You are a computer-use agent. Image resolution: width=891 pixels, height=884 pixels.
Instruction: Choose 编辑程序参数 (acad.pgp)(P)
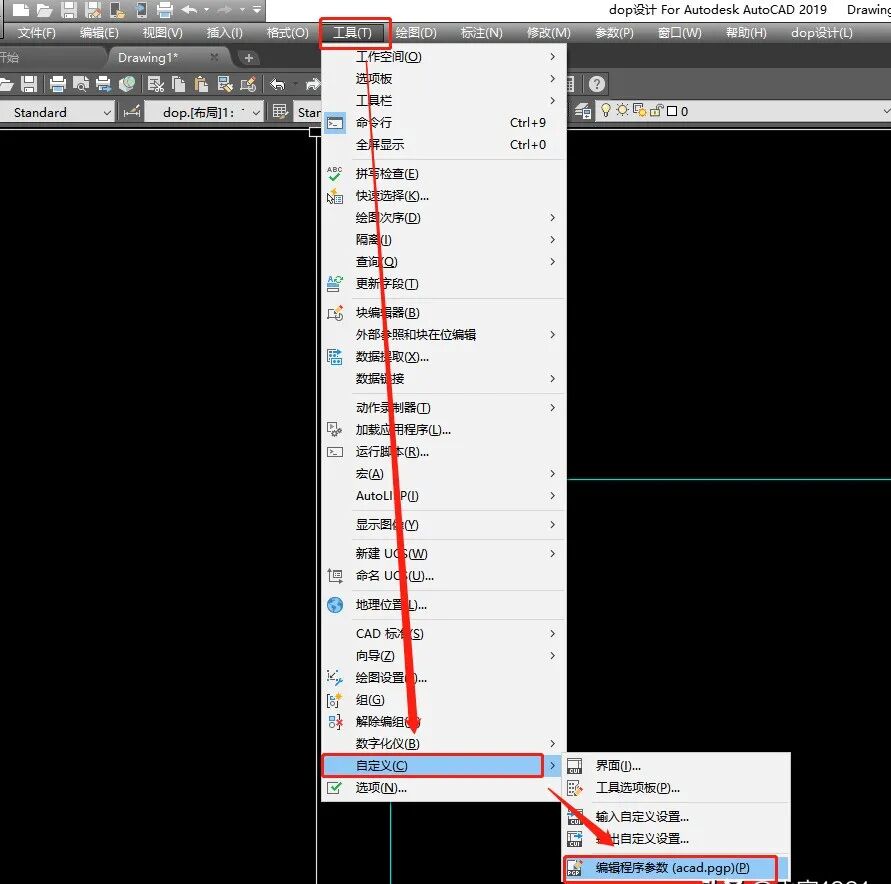677,868
